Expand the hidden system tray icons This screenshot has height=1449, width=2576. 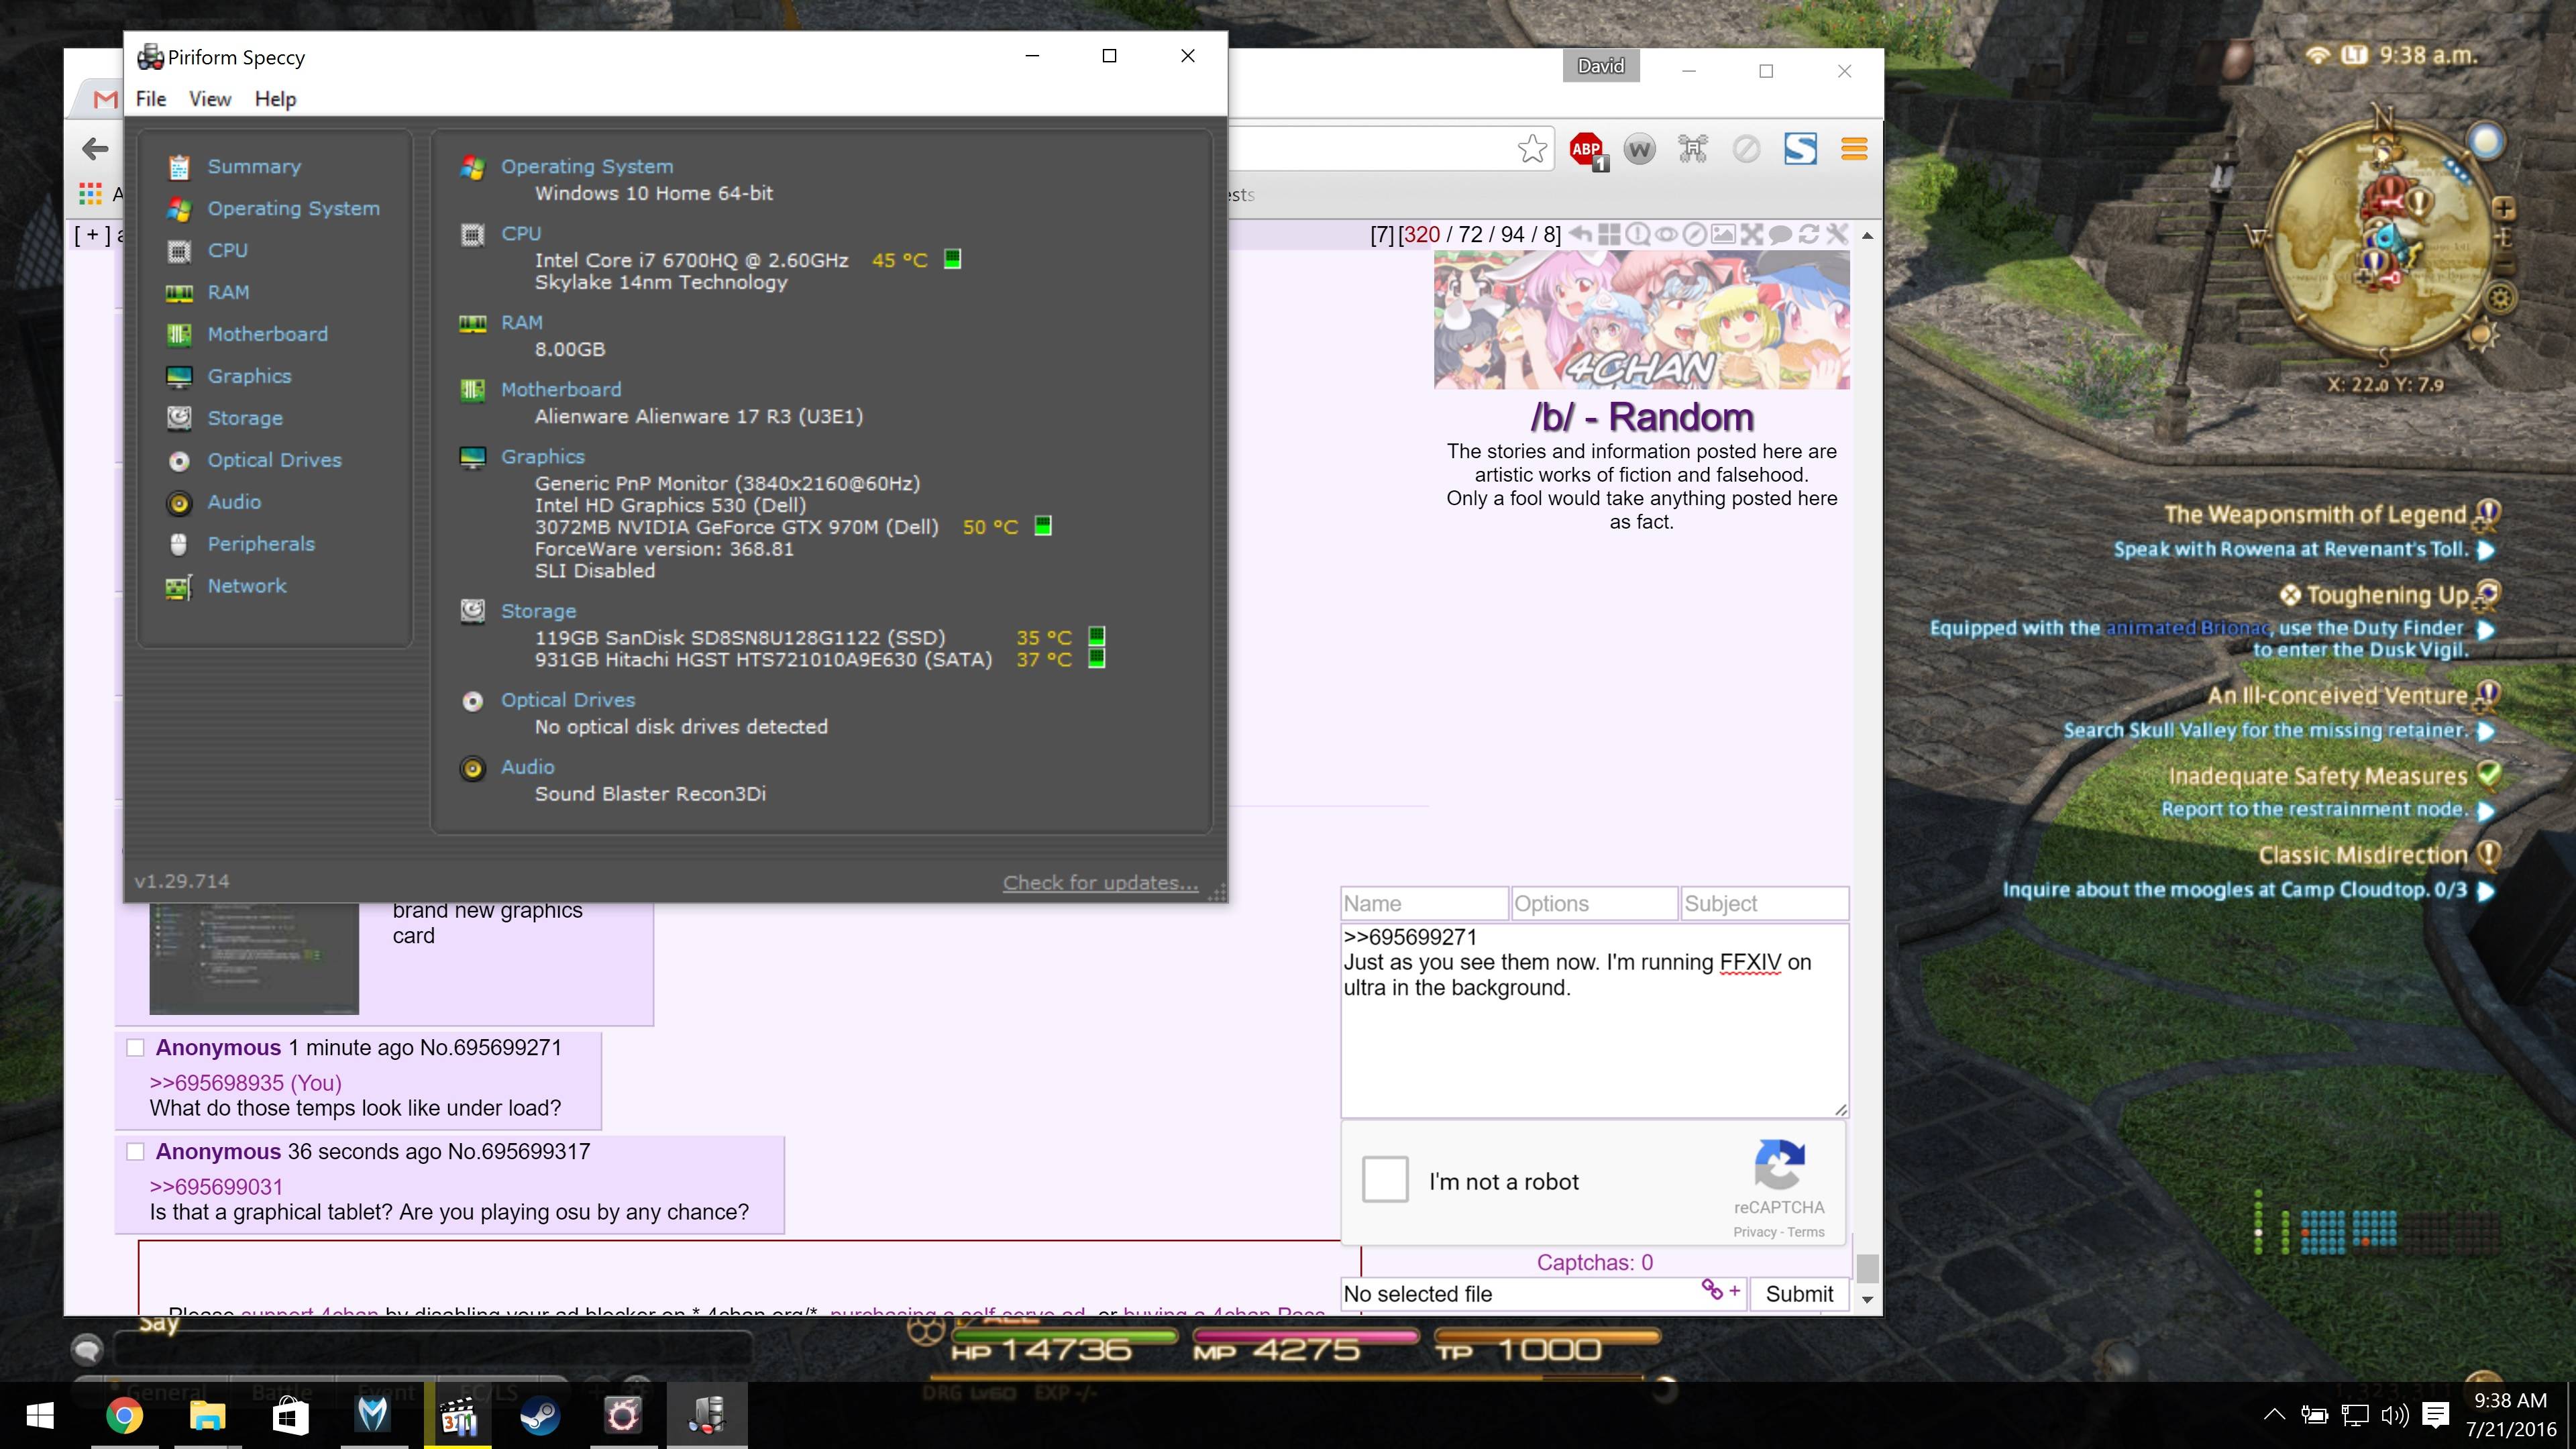(x=2274, y=1414)
